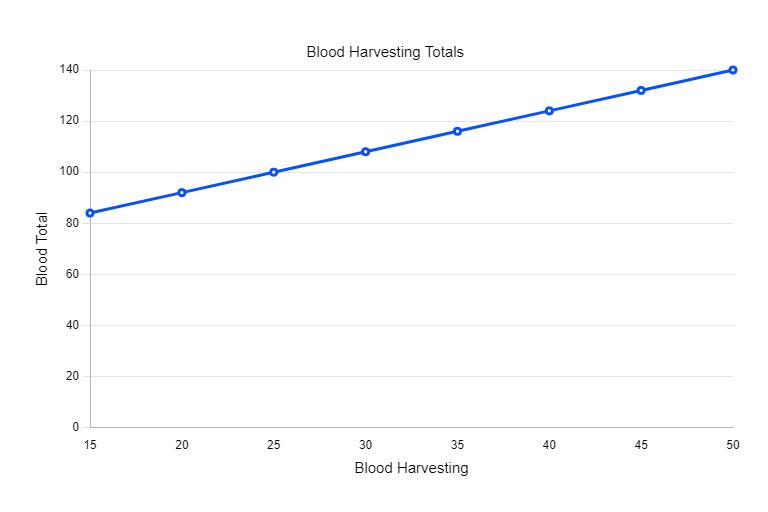Select the y-axis tick label "60"
This screenshot has width=768, height=512.
point(72,274)
